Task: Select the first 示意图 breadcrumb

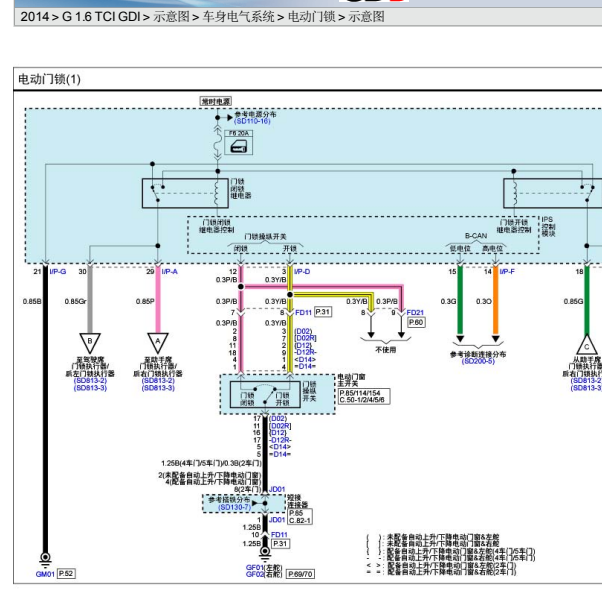Action: click(172, 17)
